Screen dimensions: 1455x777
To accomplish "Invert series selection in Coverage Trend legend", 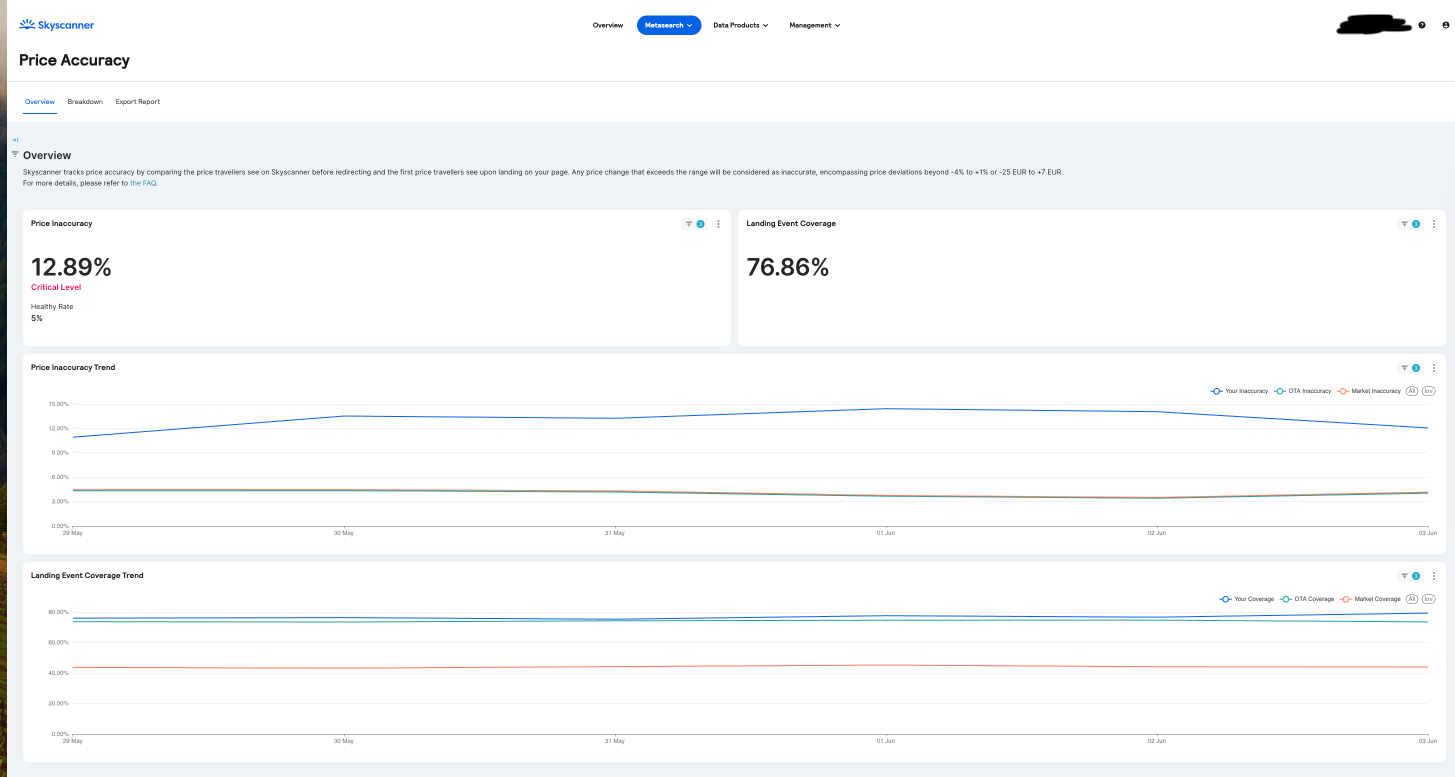I will [1429, 599].
